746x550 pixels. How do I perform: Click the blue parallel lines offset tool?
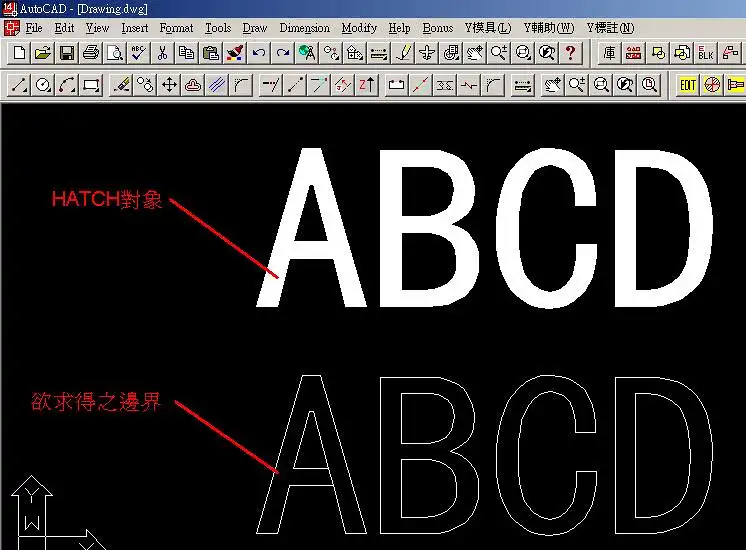[217, 85]
